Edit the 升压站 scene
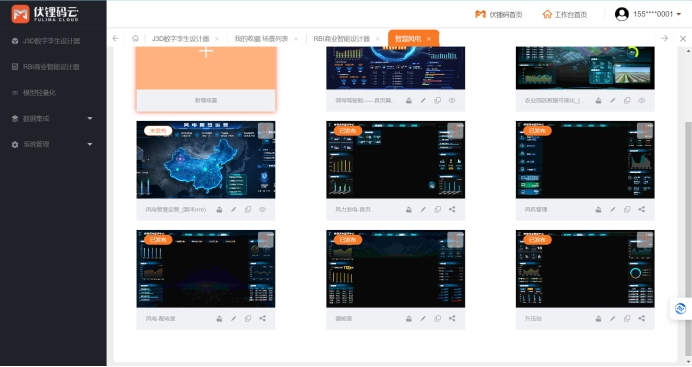 pyautogui.click(x=613, y=318)
